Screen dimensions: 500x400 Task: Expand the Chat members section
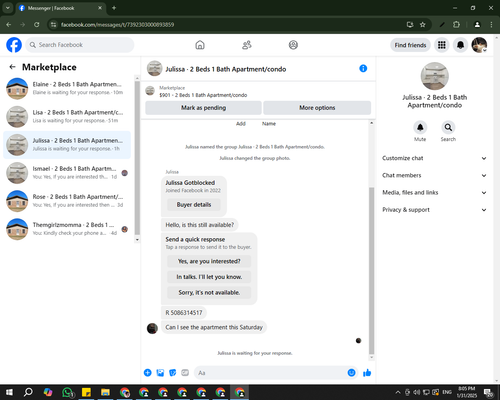coord(434,175)
